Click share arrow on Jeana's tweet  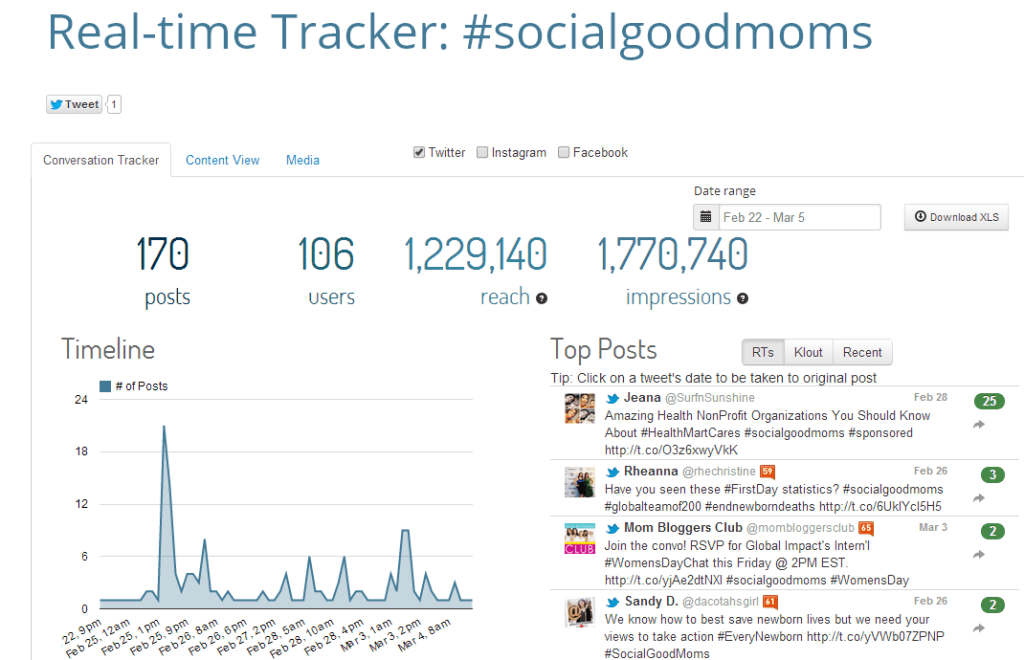[979, 425]
